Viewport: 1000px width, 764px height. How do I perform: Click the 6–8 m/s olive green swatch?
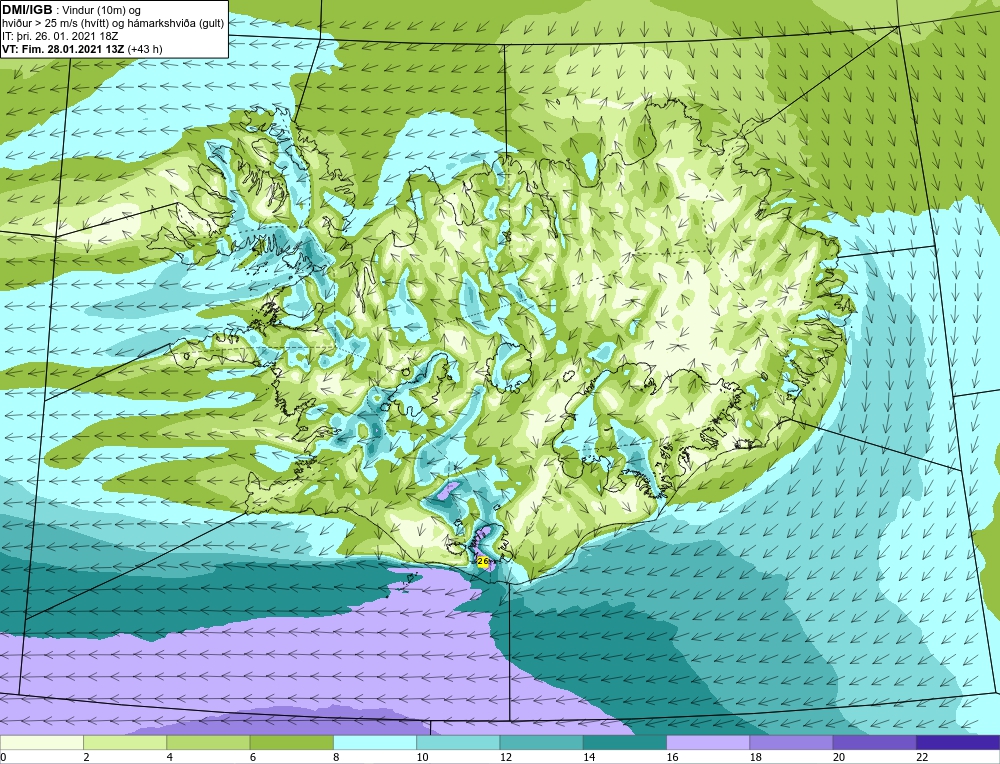pos(291,743)
